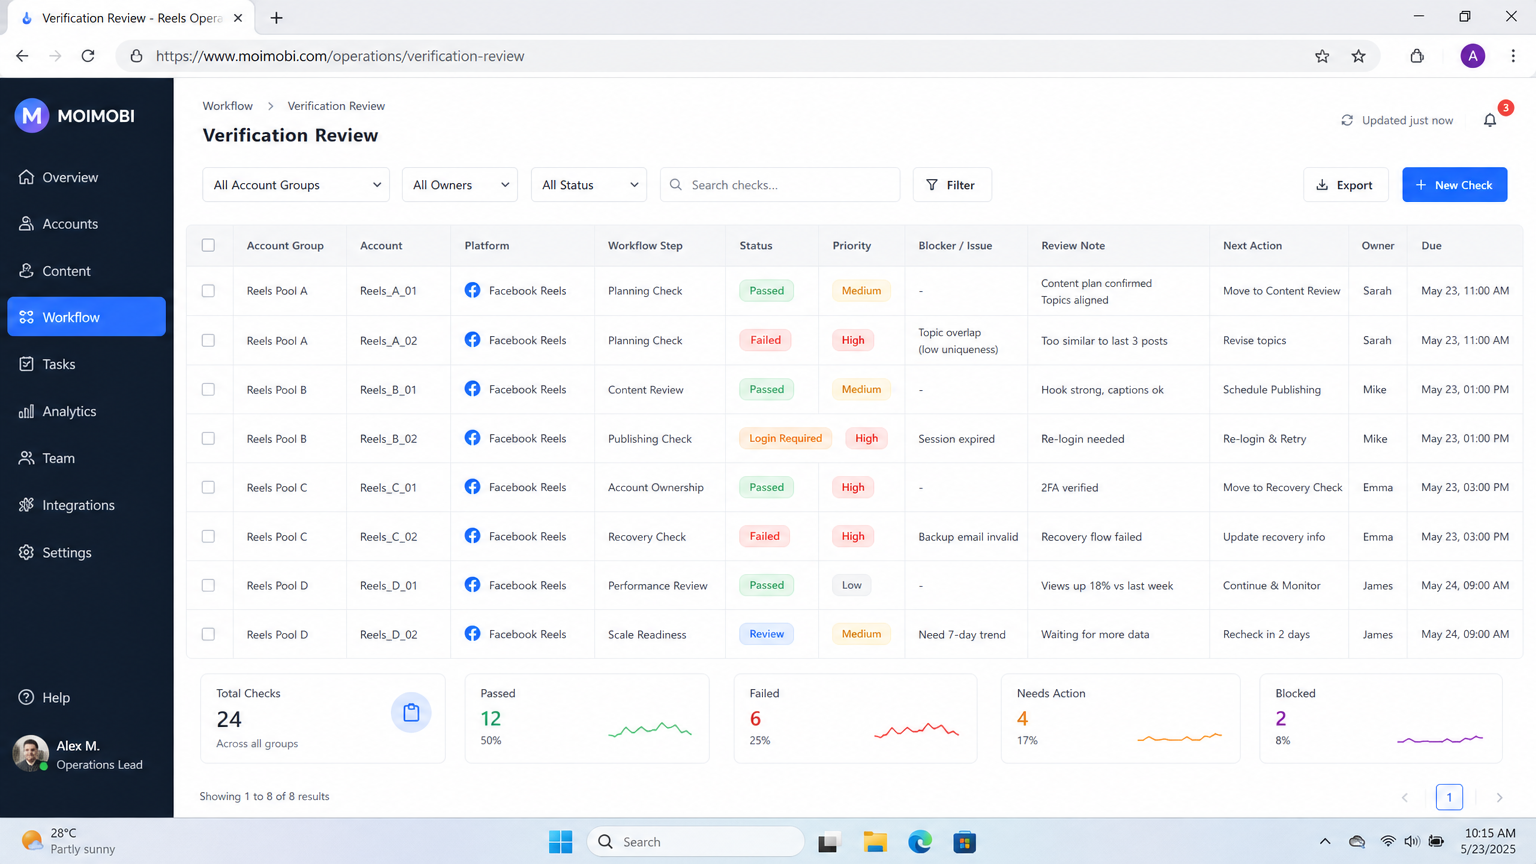The height and width of the screenshot is (864, 1536).
Task: Click Facebook icon in Reels_D_02 row
Action: pos(472,634)
